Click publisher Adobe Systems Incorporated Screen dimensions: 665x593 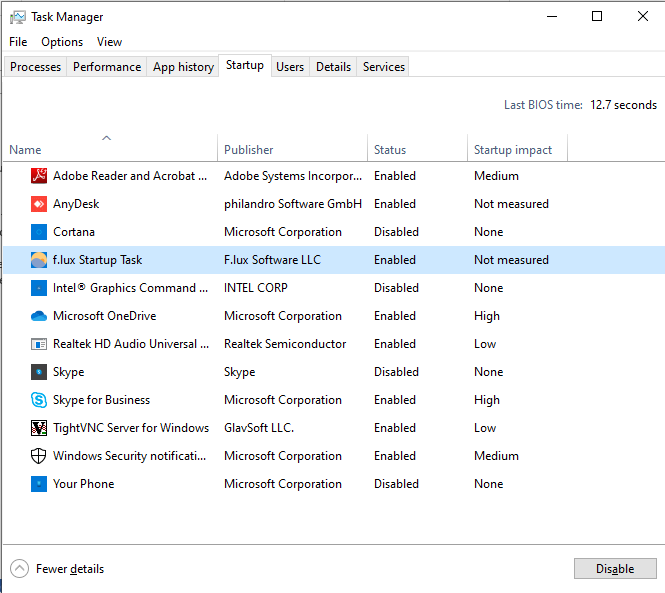click(x=293, y=176)
